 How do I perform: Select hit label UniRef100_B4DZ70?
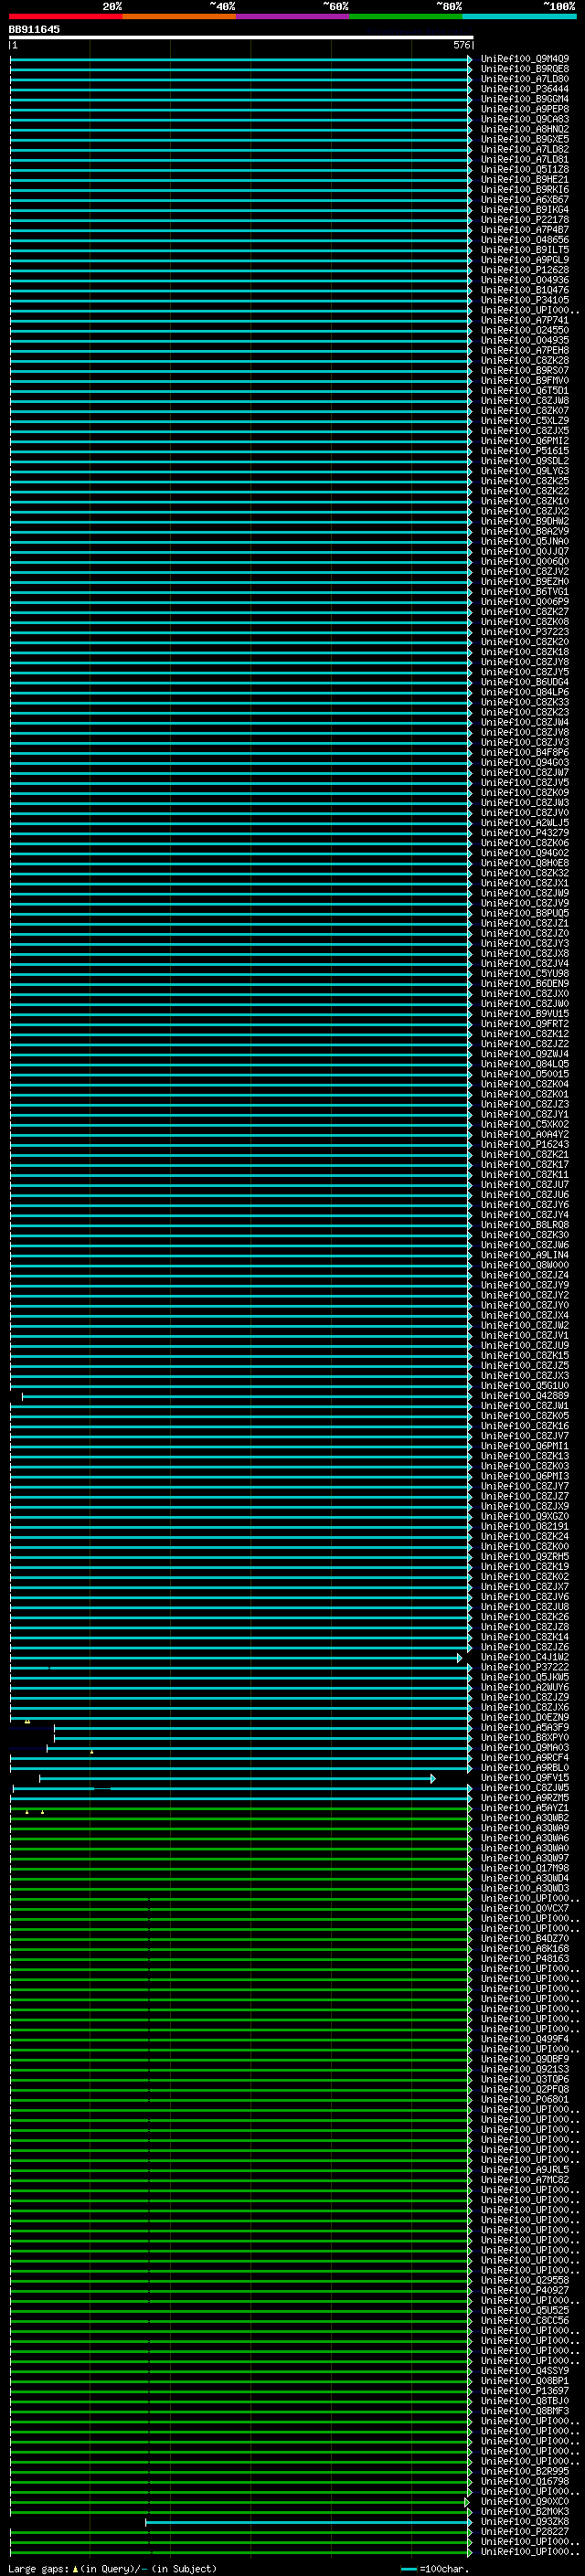tap(525, 1939)
